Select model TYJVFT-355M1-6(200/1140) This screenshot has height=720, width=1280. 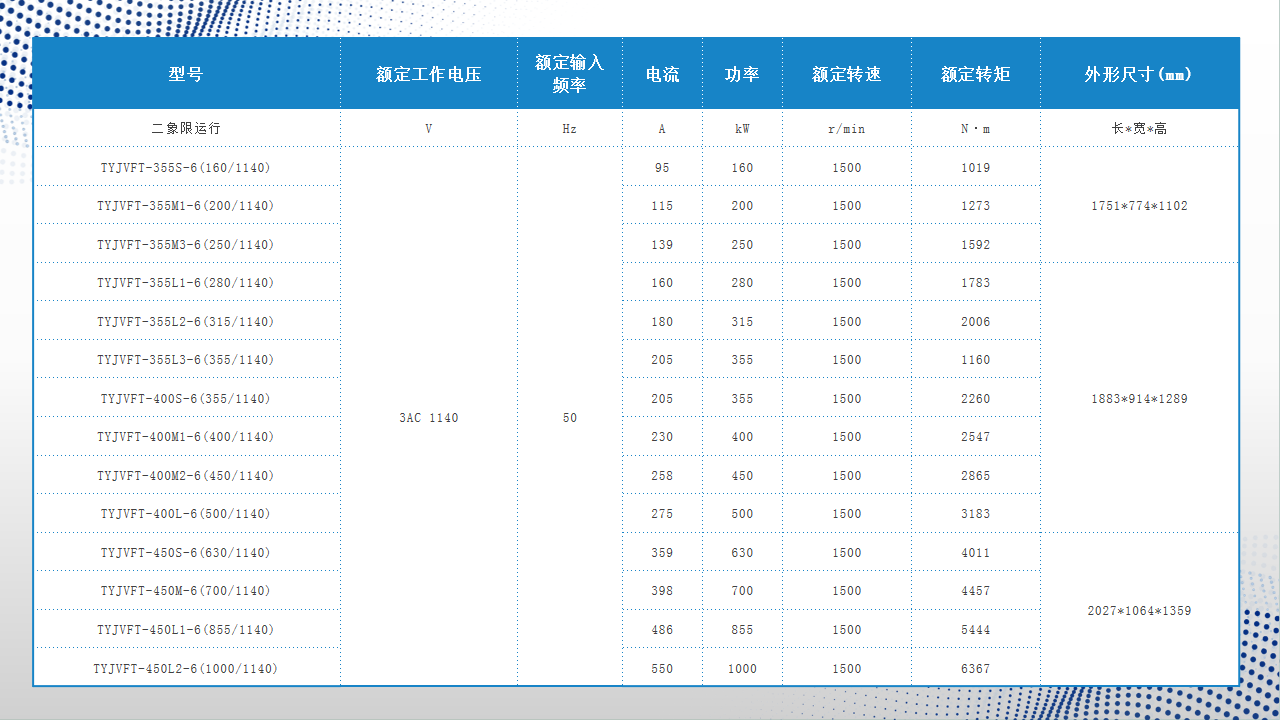186,206
